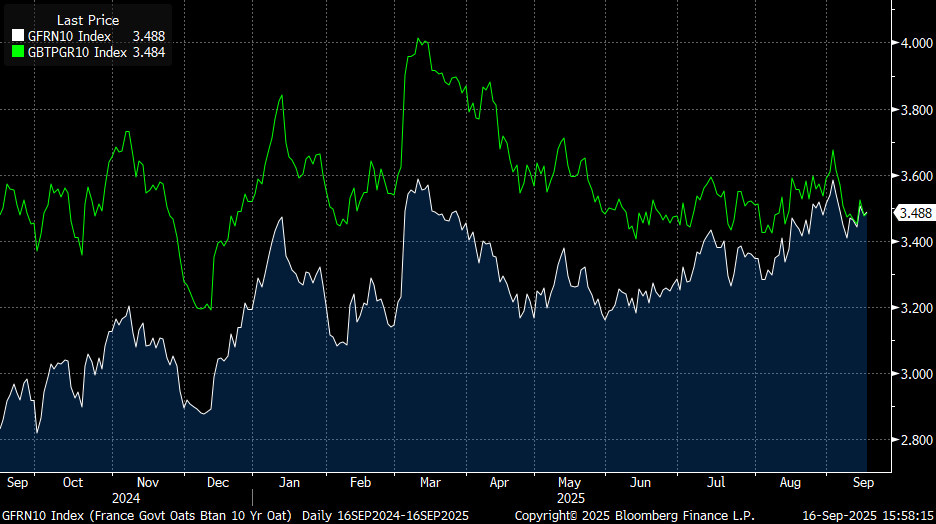This screenshot has width=936, height=524.
Task: Click the 2025 year label
Action: click(x=569, y=497)
